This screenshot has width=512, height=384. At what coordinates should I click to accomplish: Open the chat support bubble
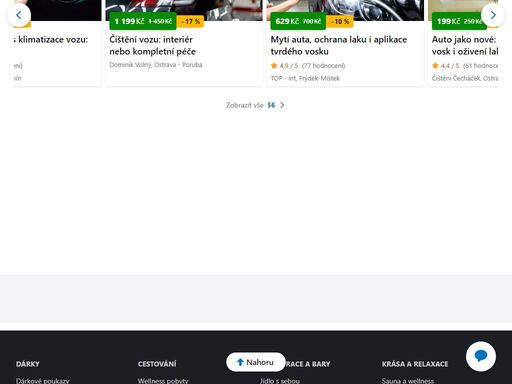click(x=481, y=356)
